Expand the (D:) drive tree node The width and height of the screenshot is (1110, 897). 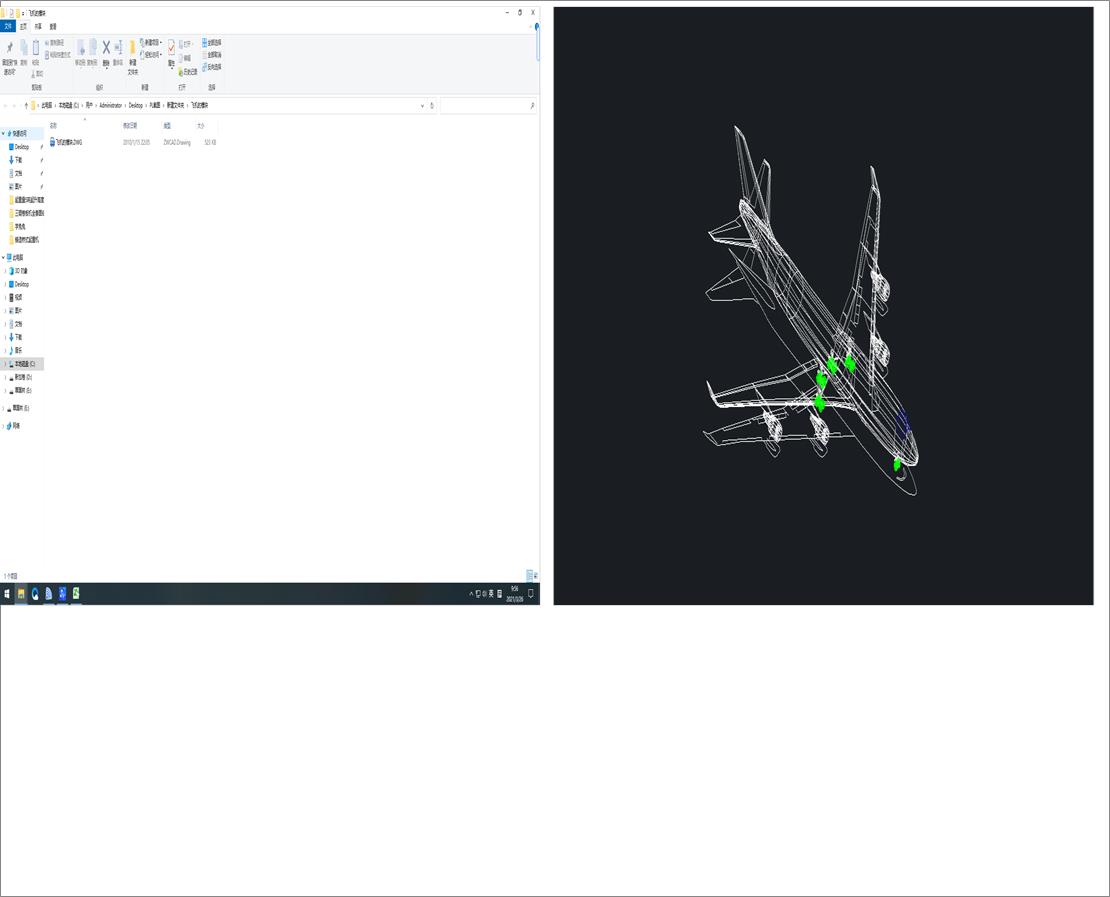pyautogui.click(x=6, y=377)
